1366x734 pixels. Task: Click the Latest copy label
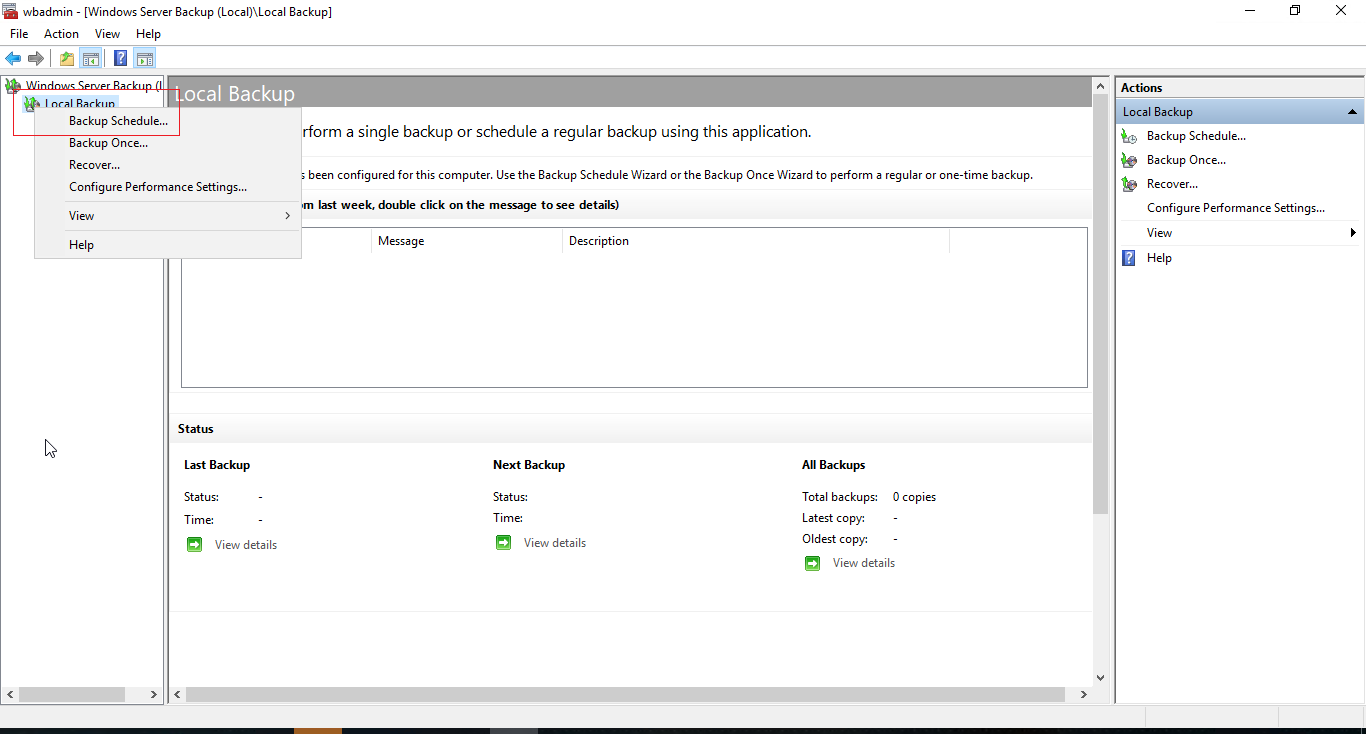(x=834, y=518)
